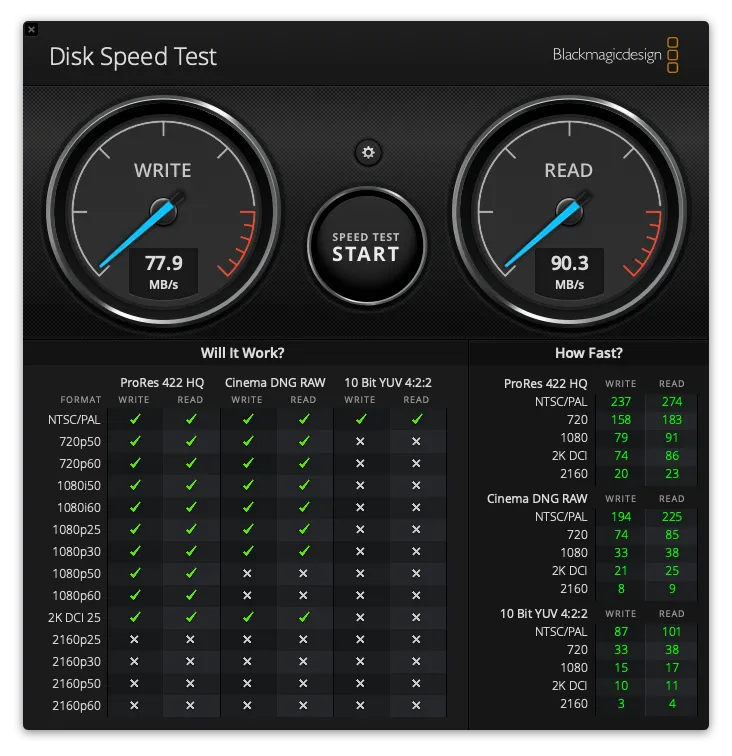The image size is (732, 756).
Task: Select the 77.9 MB/s write speed readout
Action: click(x=163, y=271)
